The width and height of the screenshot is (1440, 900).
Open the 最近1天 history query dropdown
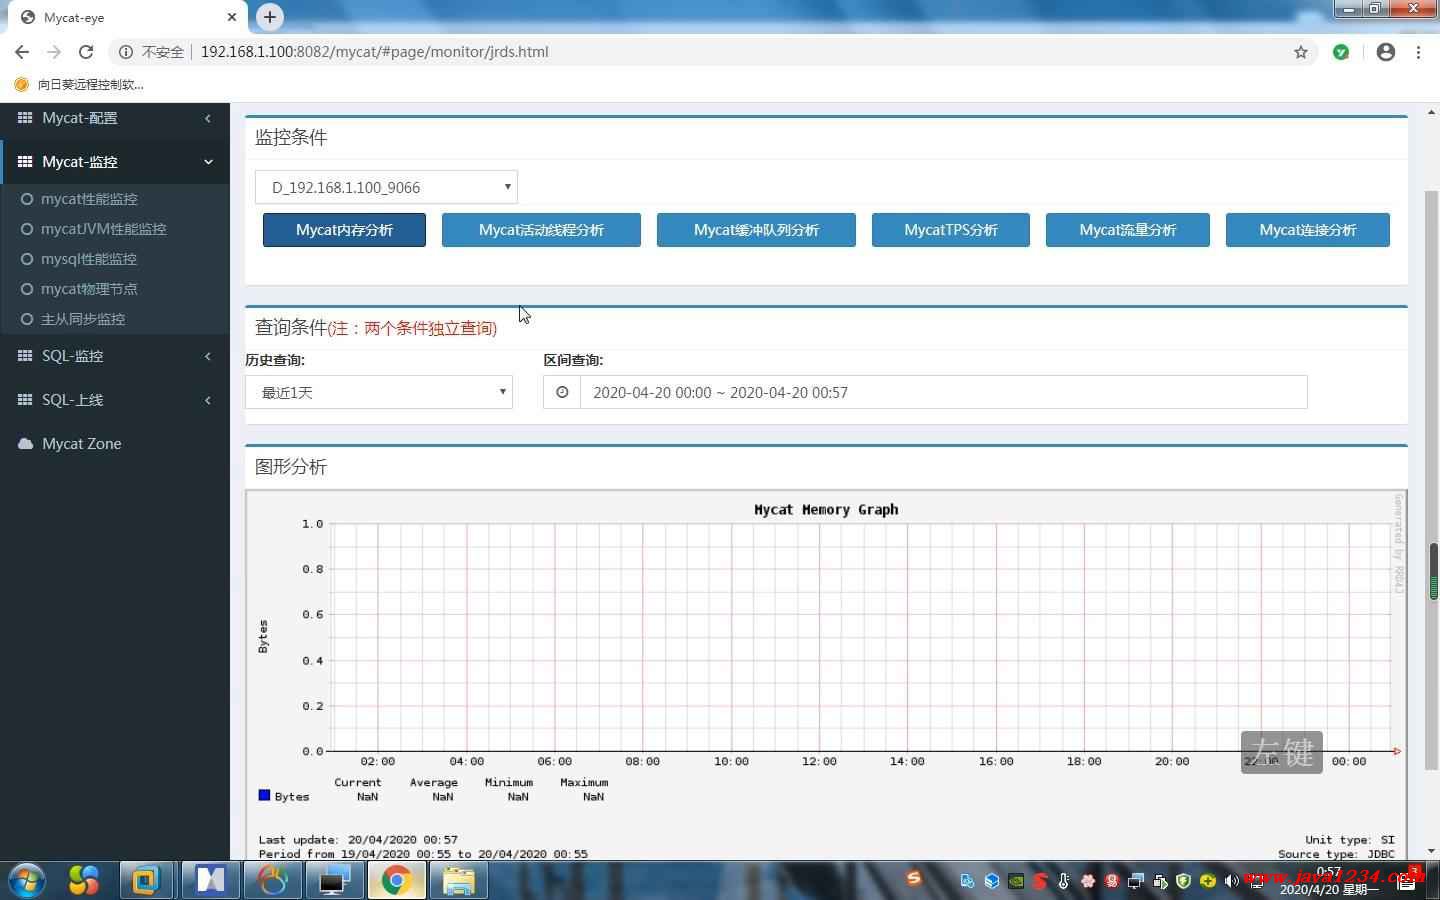[379, 392]
